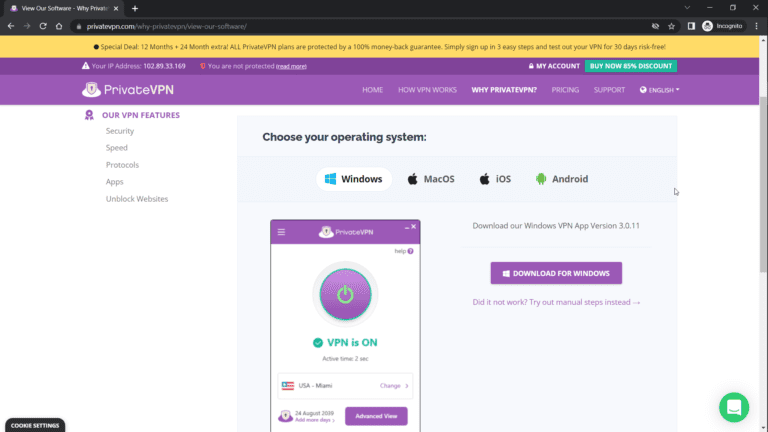Click the hamburger menu in app preview
The image size is (768, 432).
(x=281, y=232)
